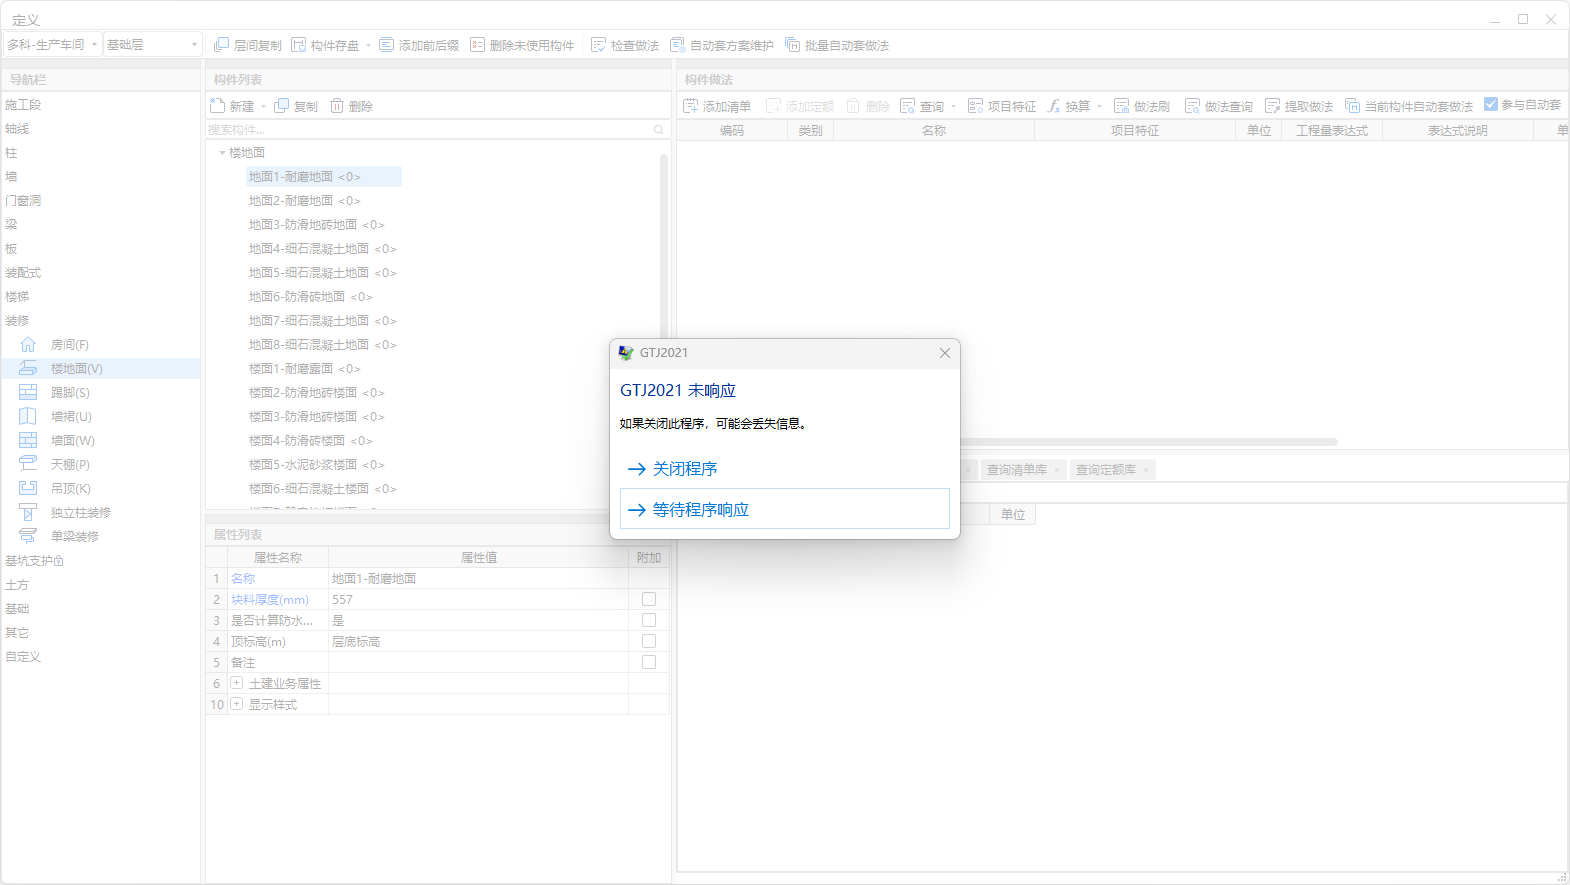Select 楼面5-水泥砂浆楼面 component

tap(316, 465)
